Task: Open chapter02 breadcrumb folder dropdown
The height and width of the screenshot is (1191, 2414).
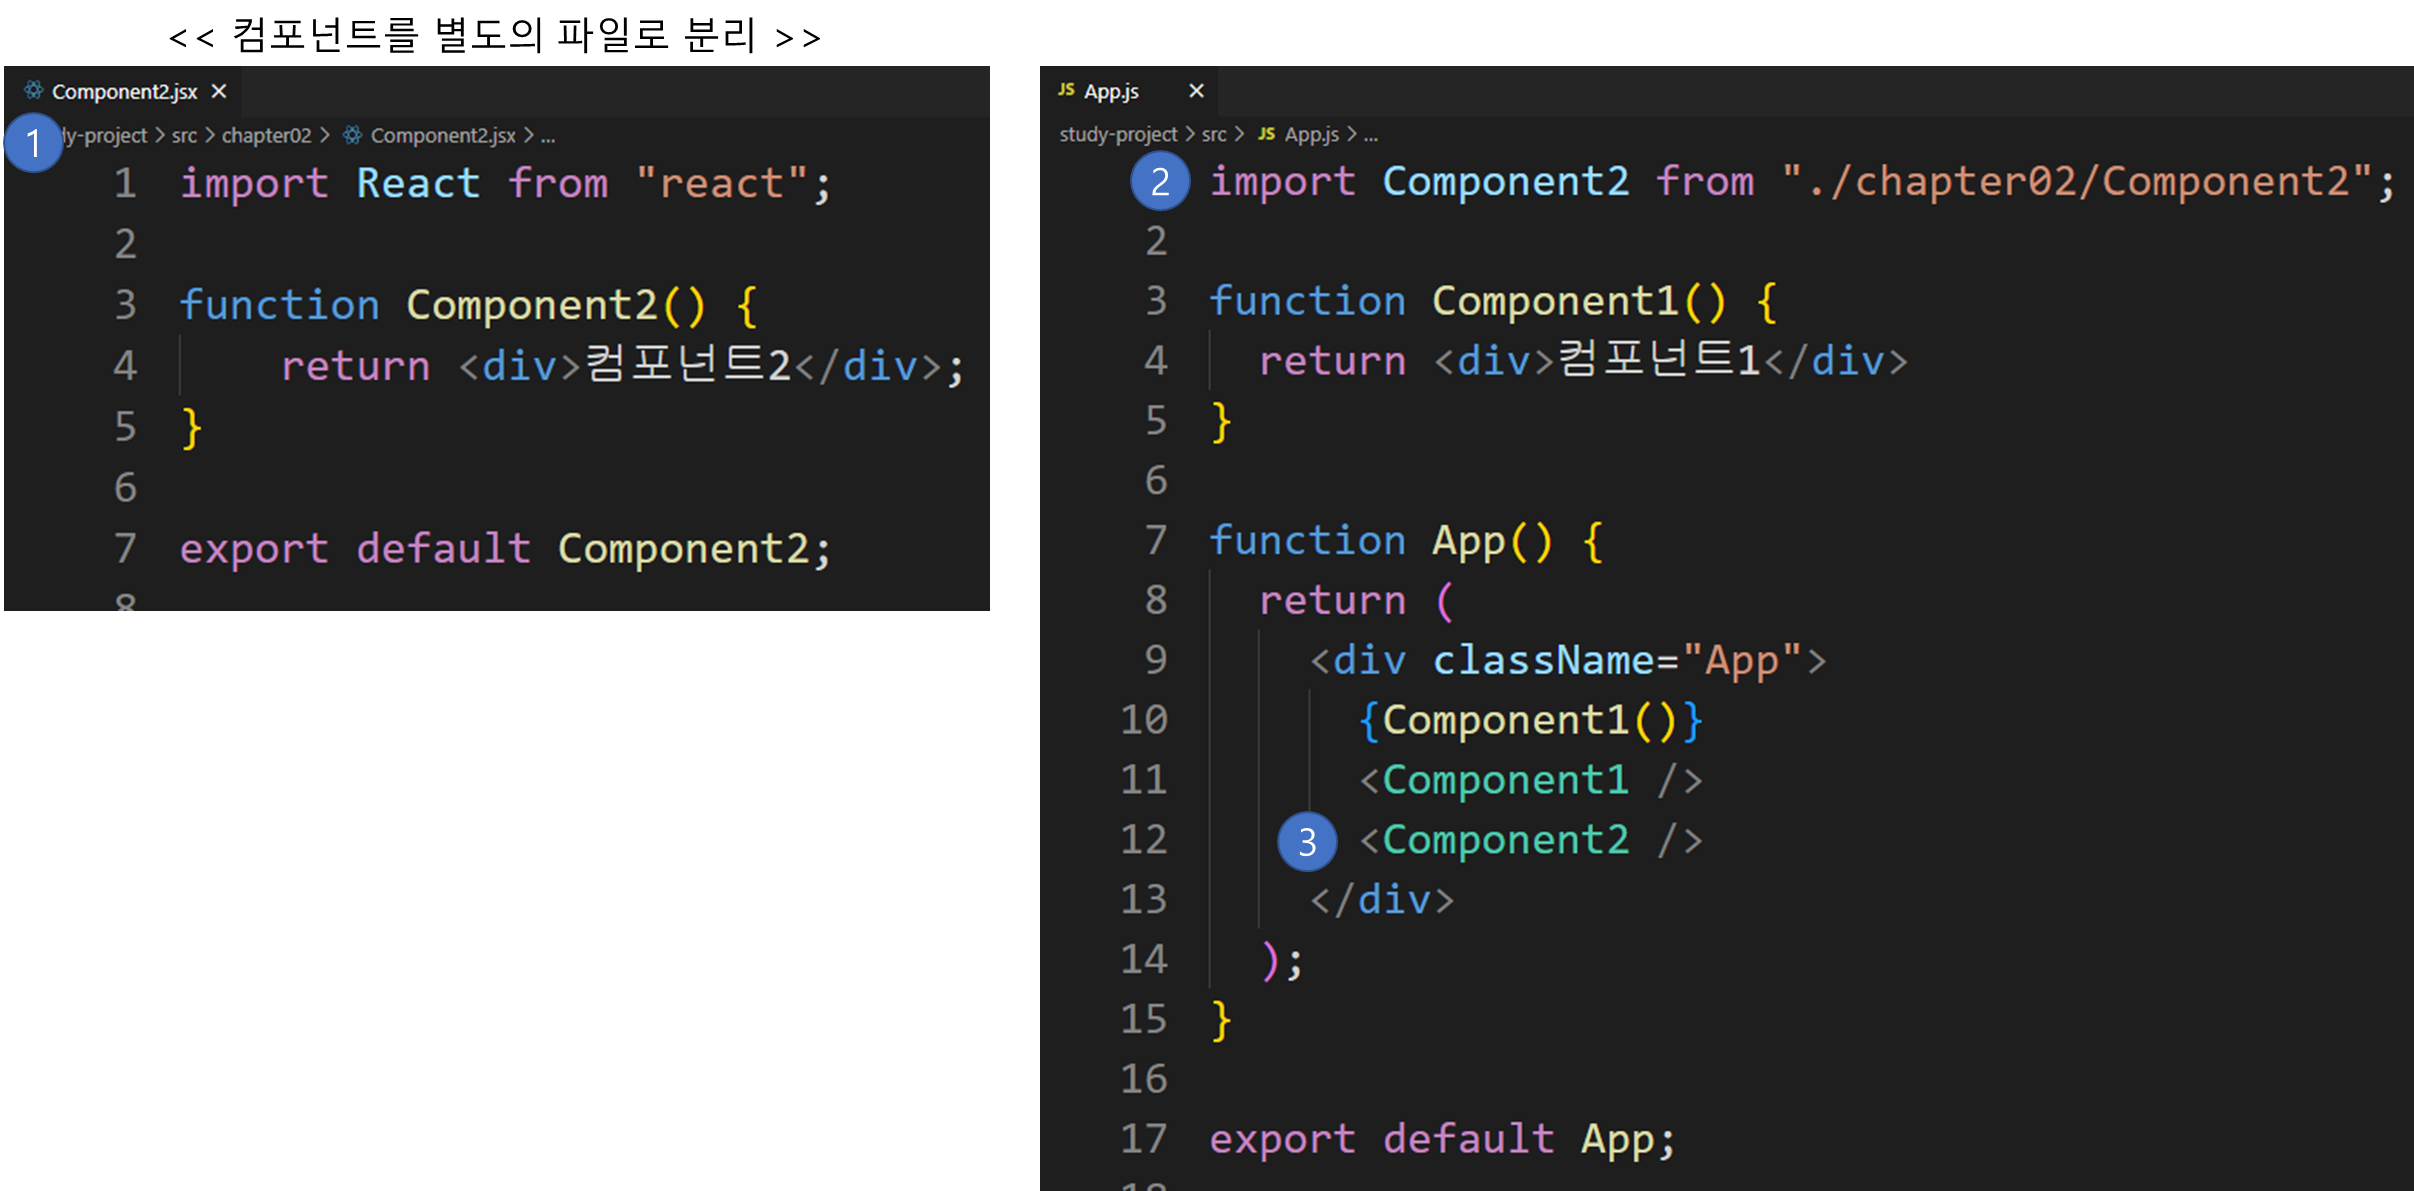Action: point(266,135)
